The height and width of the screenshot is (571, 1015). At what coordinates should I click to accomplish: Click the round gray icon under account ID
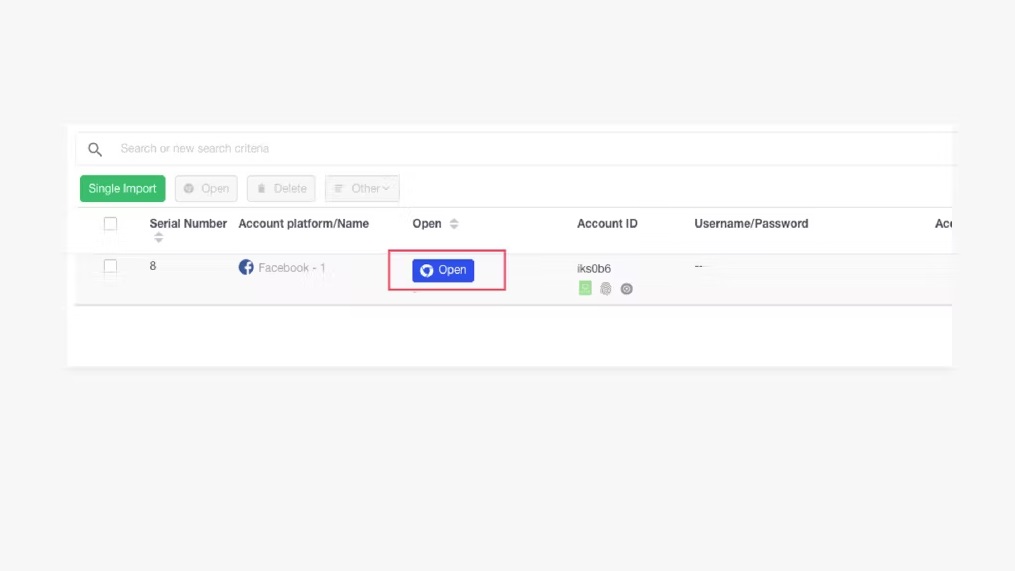(x=627, y=289)
